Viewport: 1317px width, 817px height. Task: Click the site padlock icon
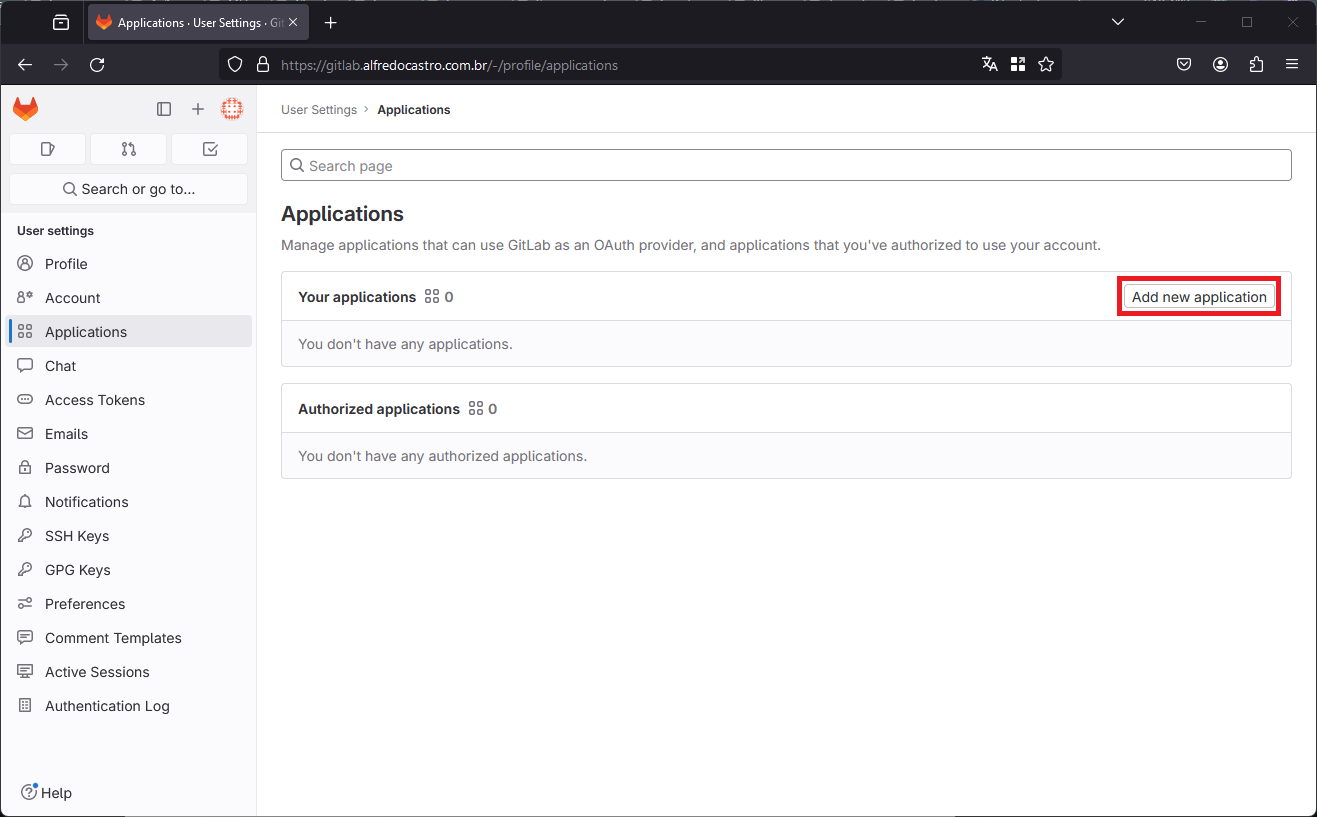click(x=263, y=64)
